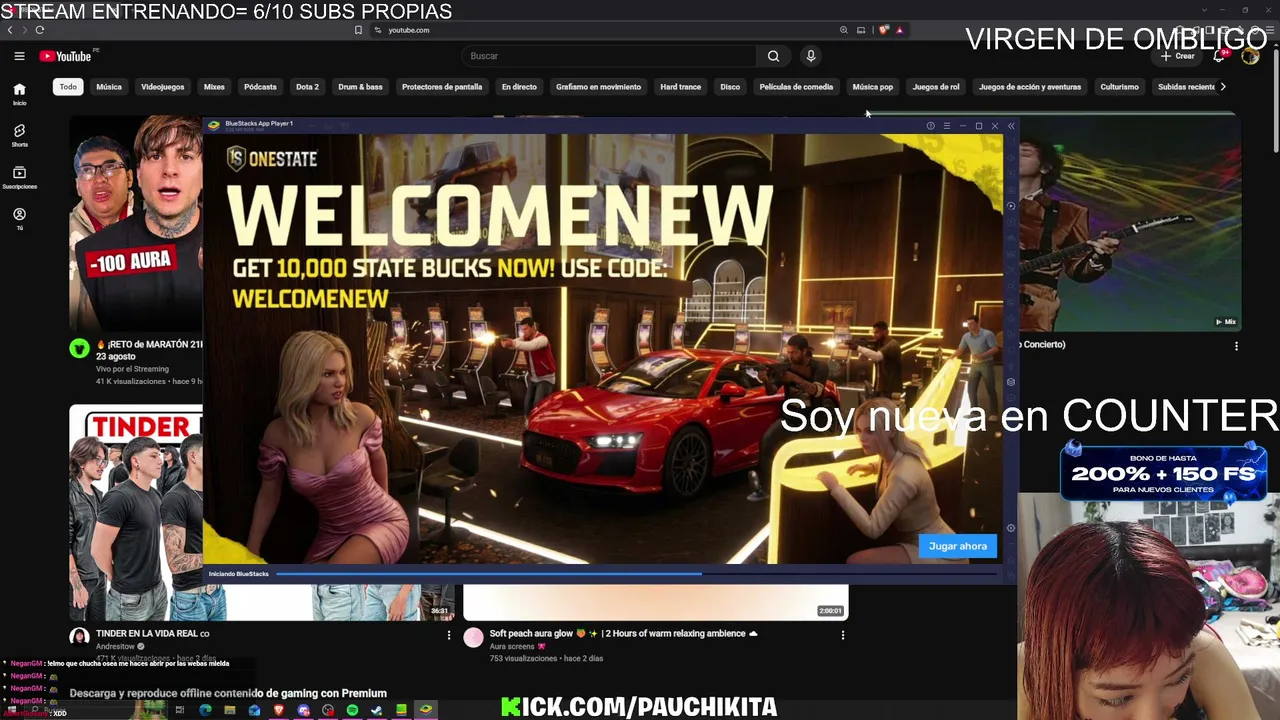Click the Jugar ahora button
This screenshot has height=720, width=1280.
click(x=958, y=546)
